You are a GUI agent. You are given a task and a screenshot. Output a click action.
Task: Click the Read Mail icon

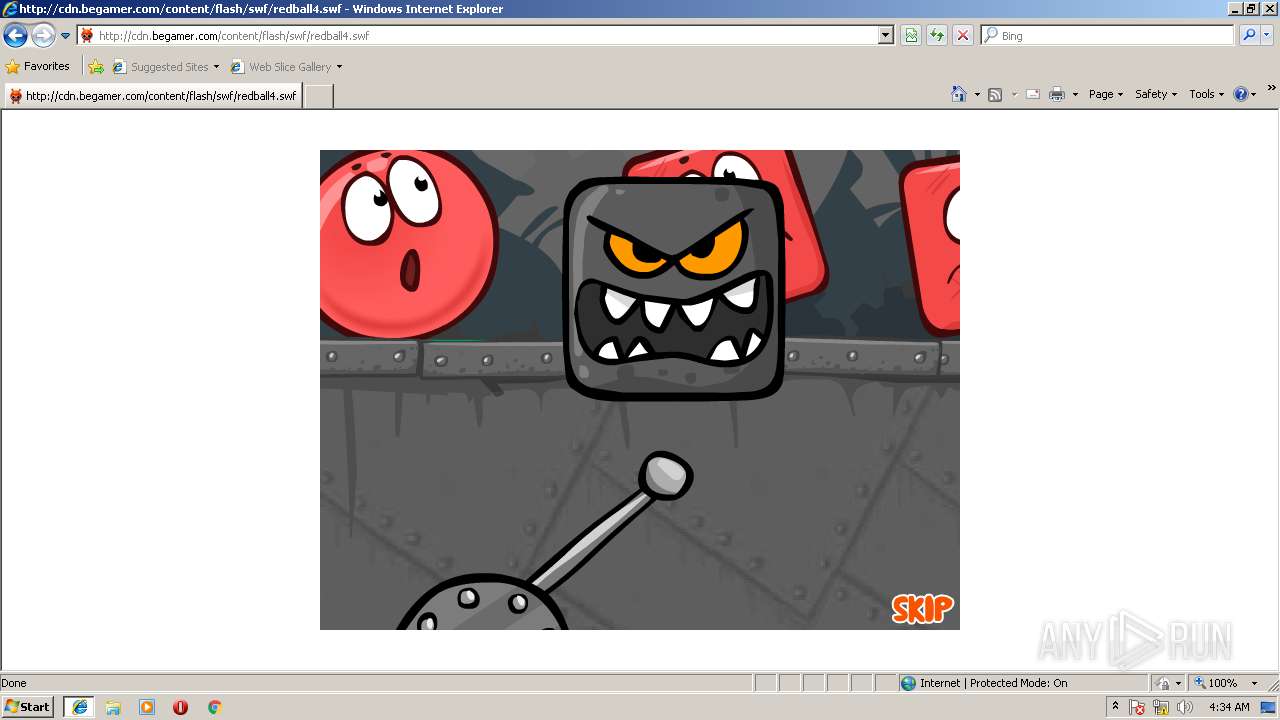(x=1033, y=94)
